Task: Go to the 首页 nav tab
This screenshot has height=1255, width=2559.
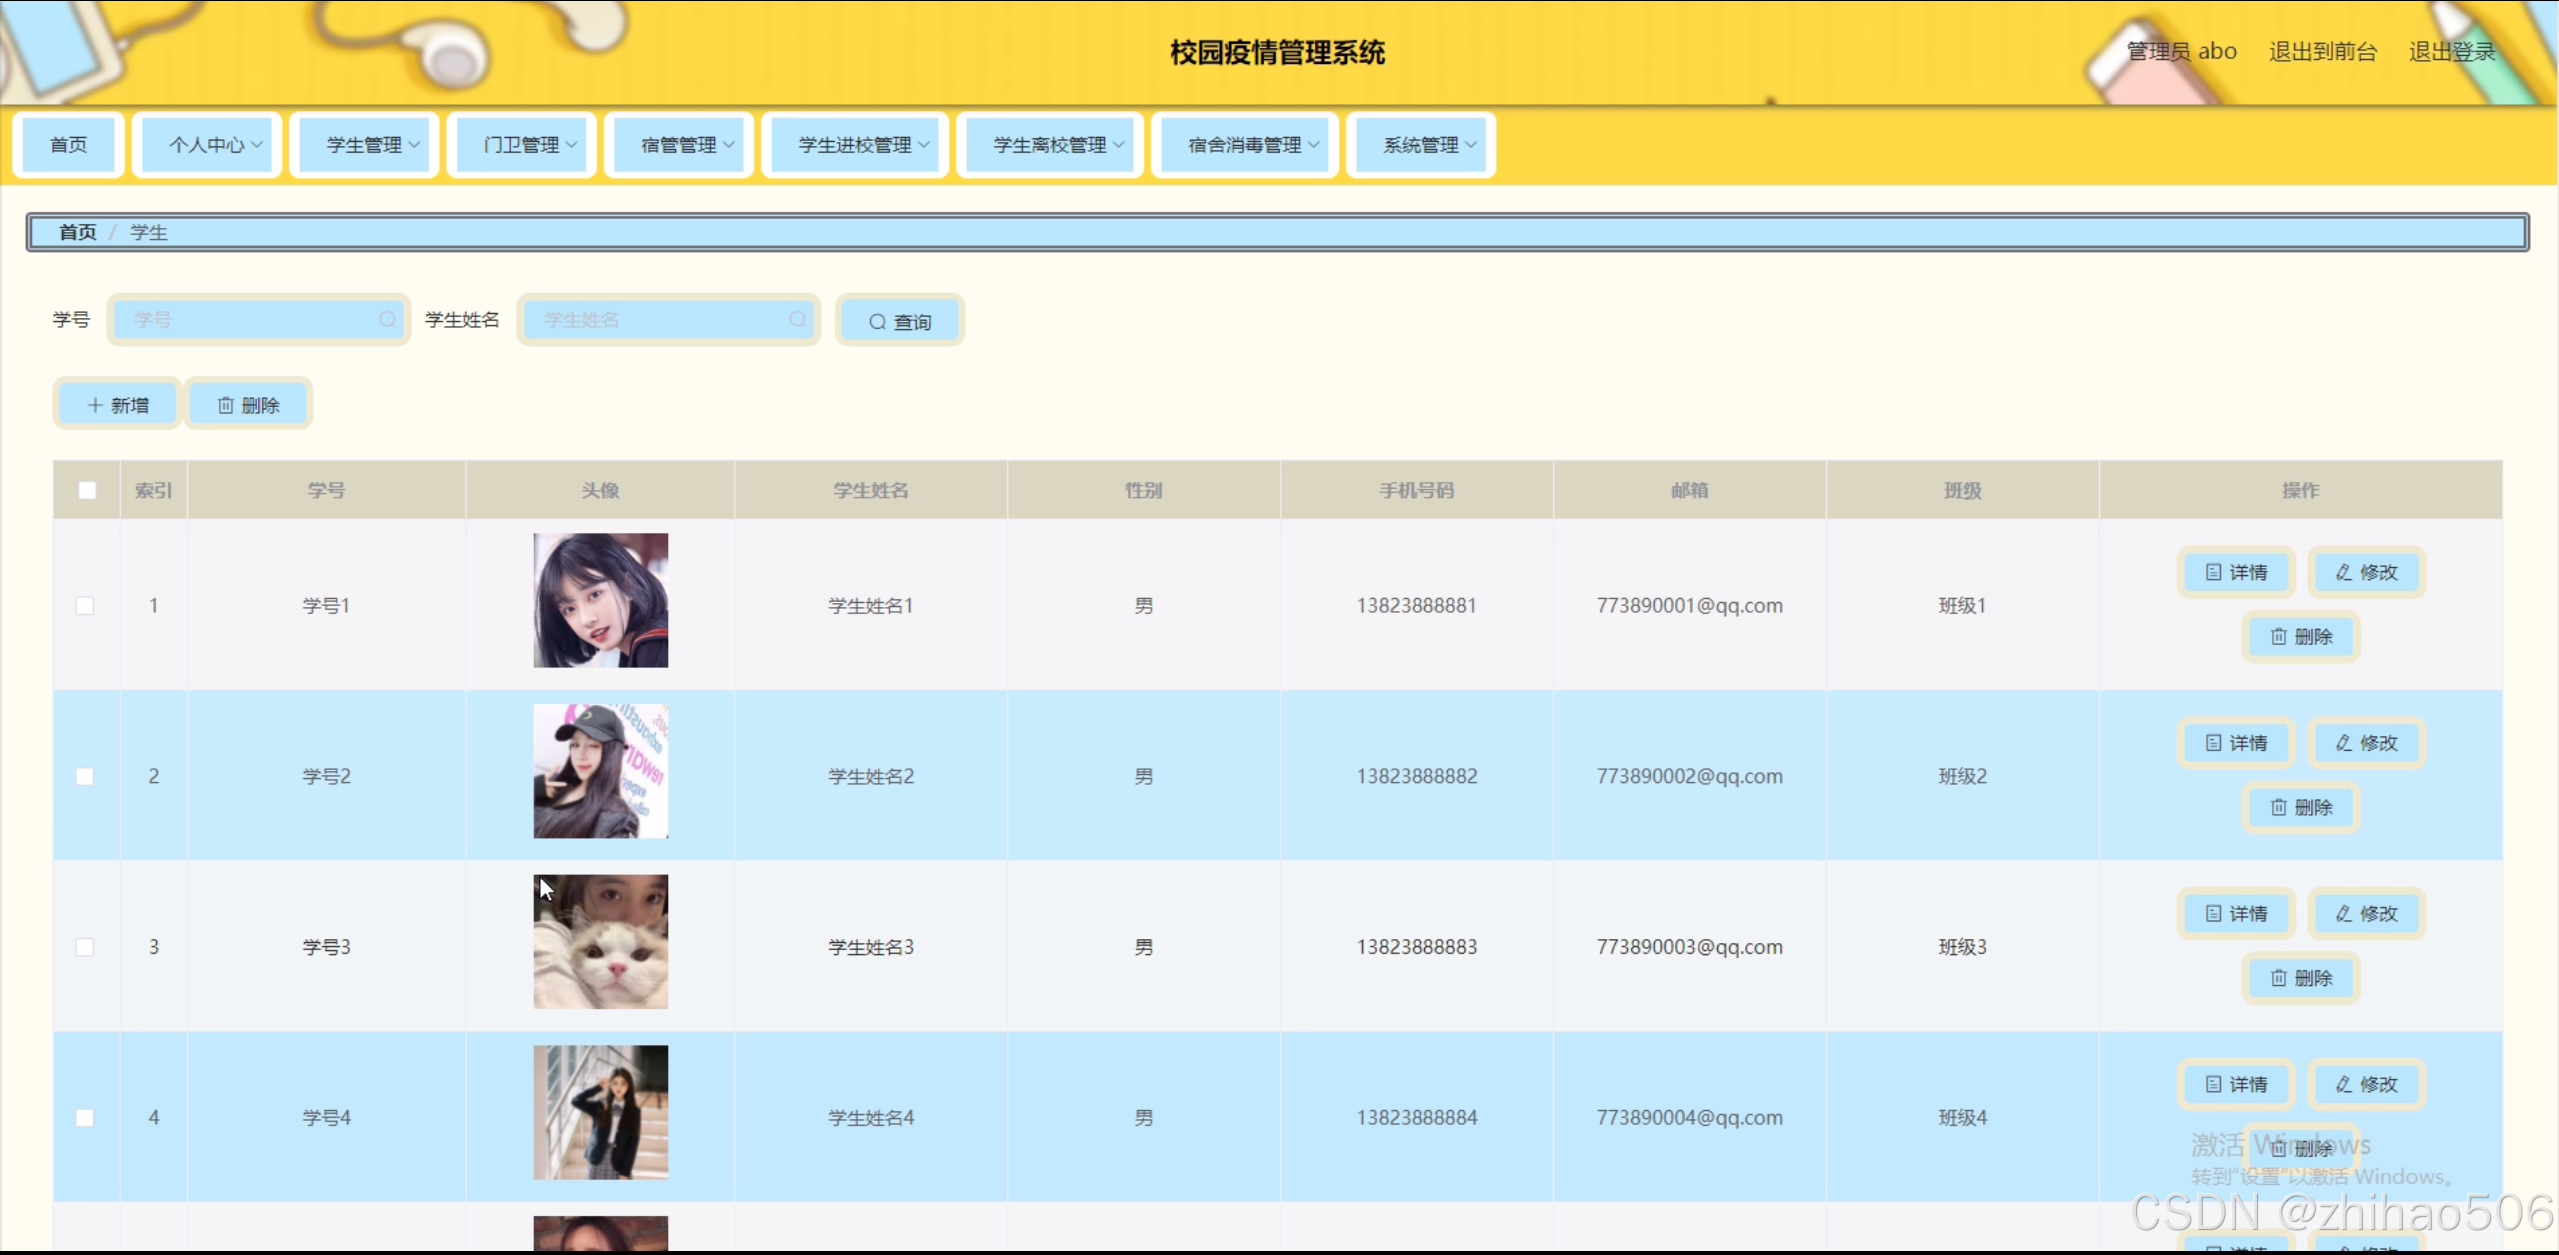Action: (x=69, y=145)
